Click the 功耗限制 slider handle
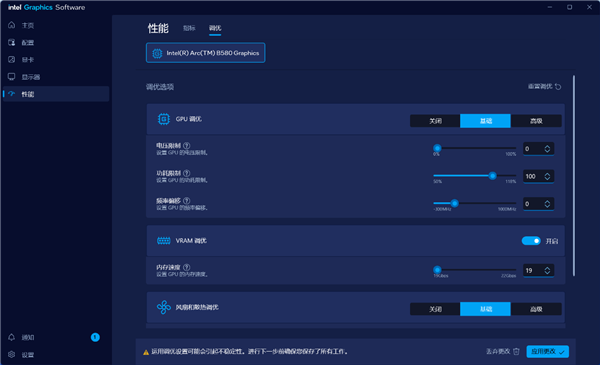Screen dimensions: 600x365 tap(492, 176)
